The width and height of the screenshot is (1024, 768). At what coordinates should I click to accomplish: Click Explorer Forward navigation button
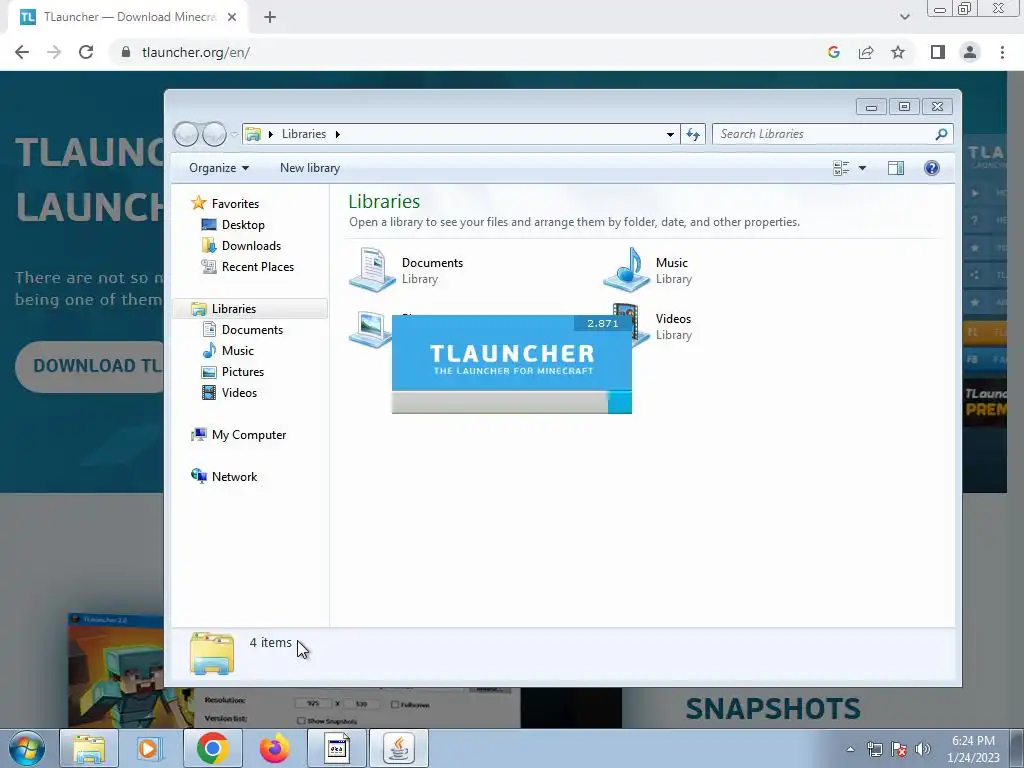tap(214, 134)
